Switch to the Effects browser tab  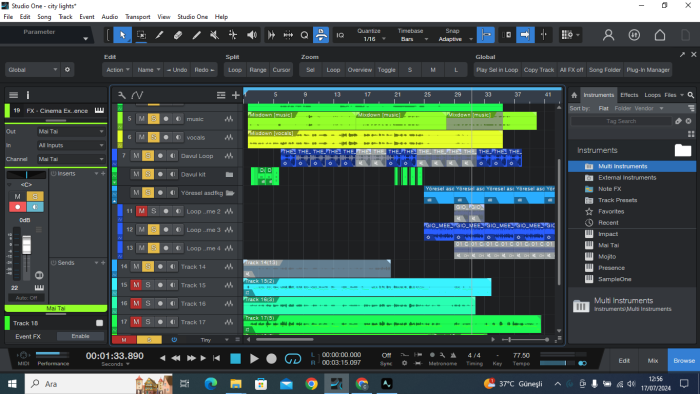(629, 95)
